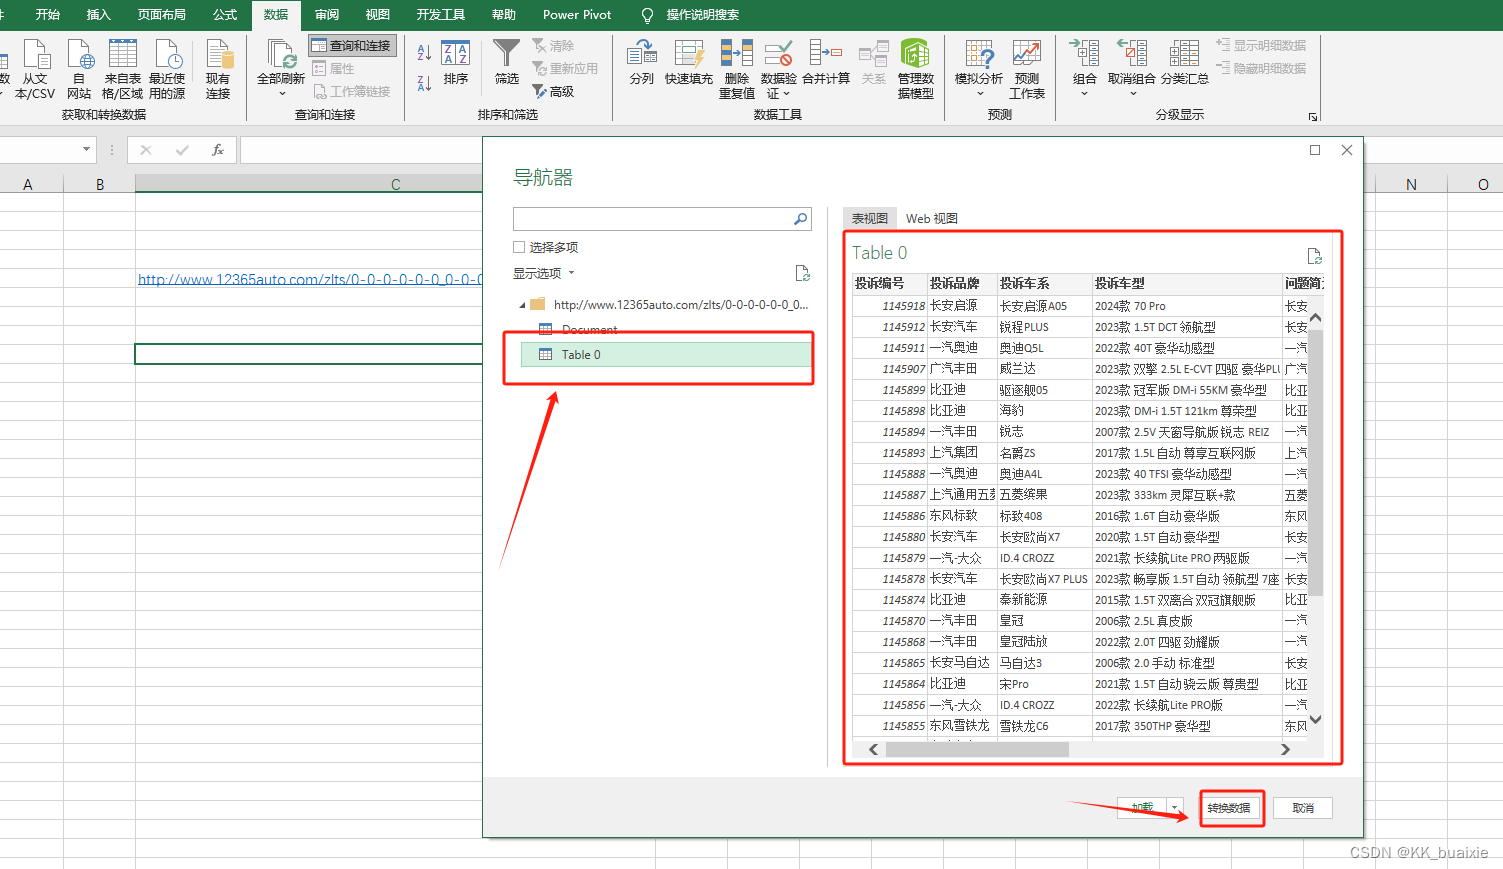1503x869 pixels.
Task: Click the preview vertical scrollbar thumb
Action: [x=1316, y=463]
